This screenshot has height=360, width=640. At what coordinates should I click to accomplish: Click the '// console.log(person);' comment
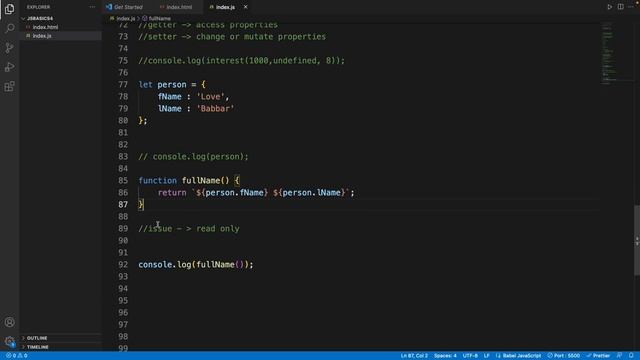pyautogui.click(x=193, y=157)
